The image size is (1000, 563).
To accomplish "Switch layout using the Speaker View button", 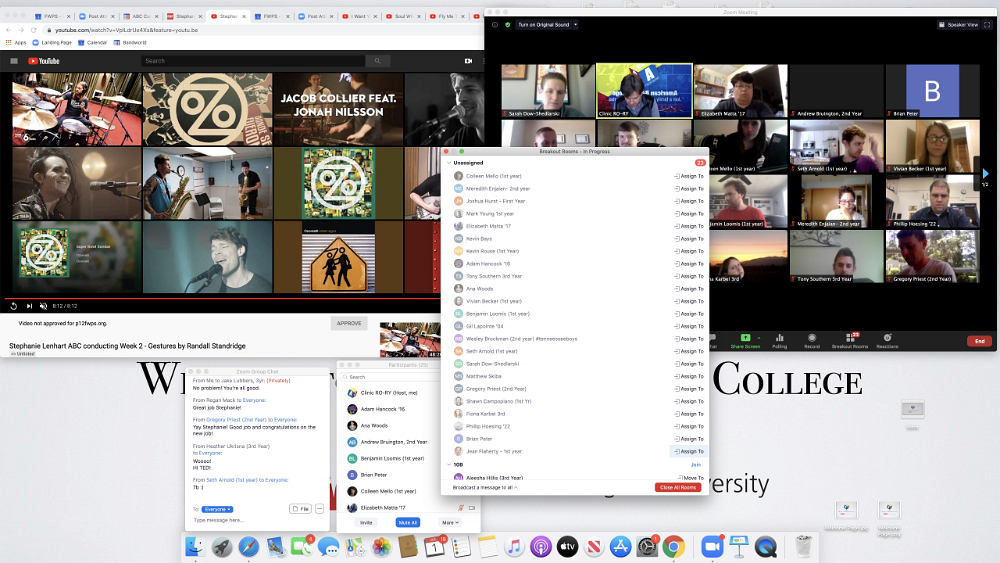I will point(959,25).
